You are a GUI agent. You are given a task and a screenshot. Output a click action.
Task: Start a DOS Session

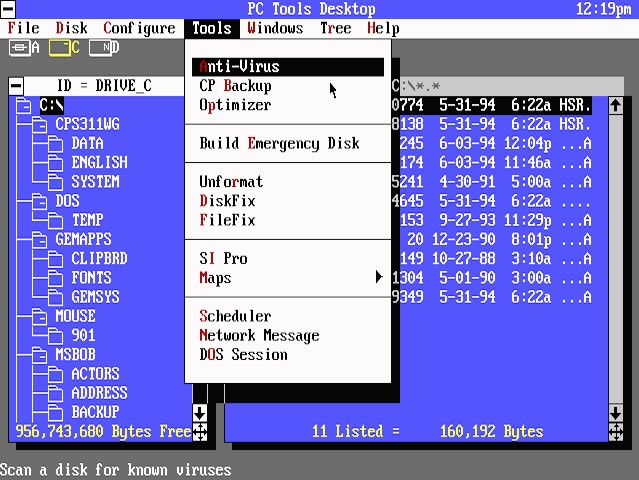[x=288, y=354]
